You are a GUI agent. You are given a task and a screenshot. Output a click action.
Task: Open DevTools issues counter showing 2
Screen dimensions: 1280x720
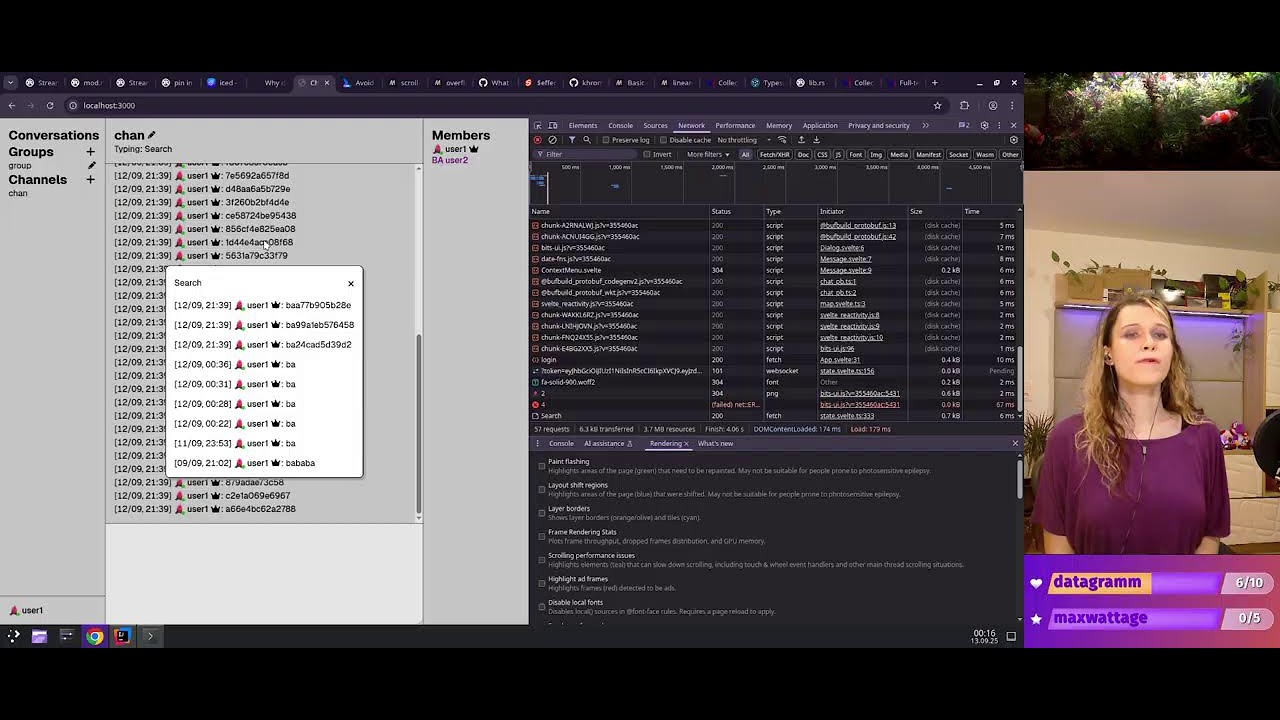tap(964, 126)
